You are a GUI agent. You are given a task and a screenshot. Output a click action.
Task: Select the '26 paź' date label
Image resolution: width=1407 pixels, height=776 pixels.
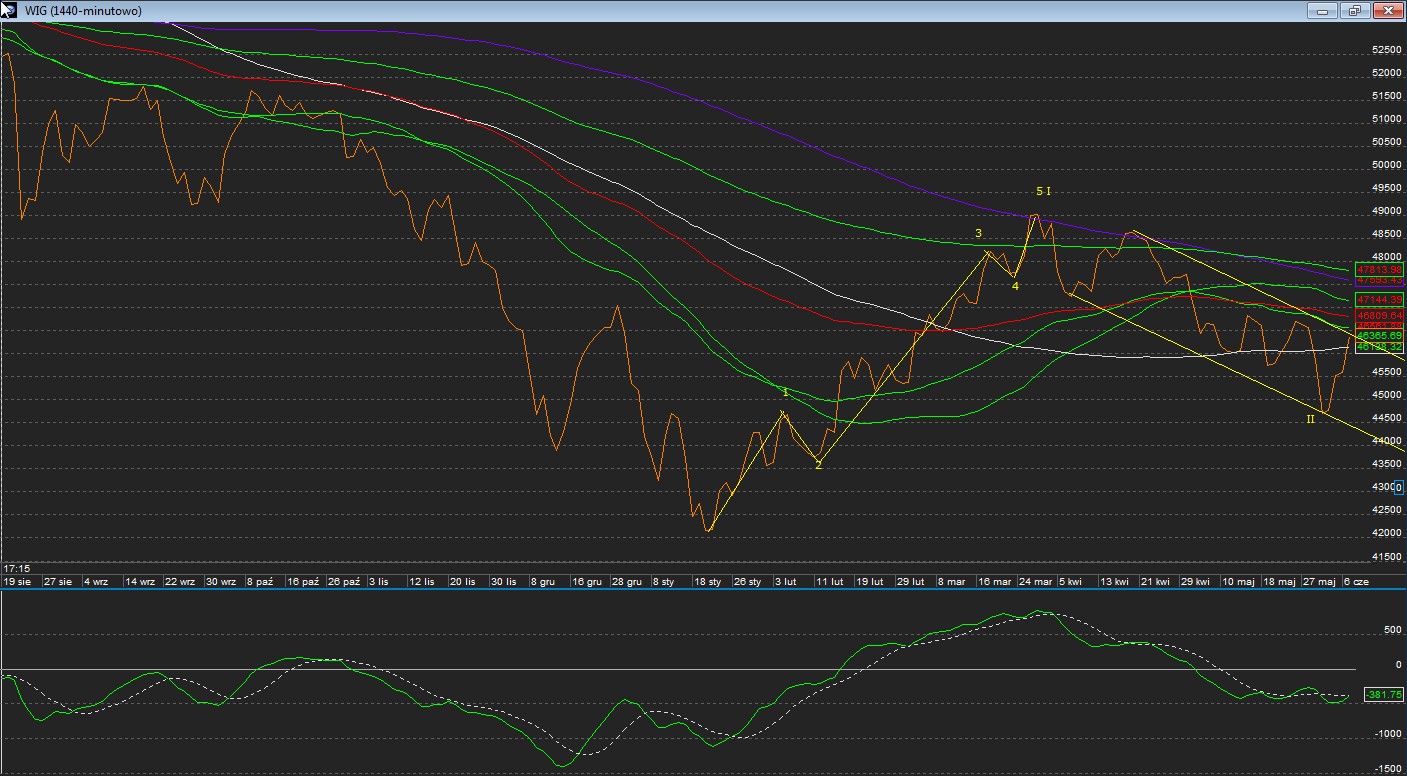(x=343, y=581)
